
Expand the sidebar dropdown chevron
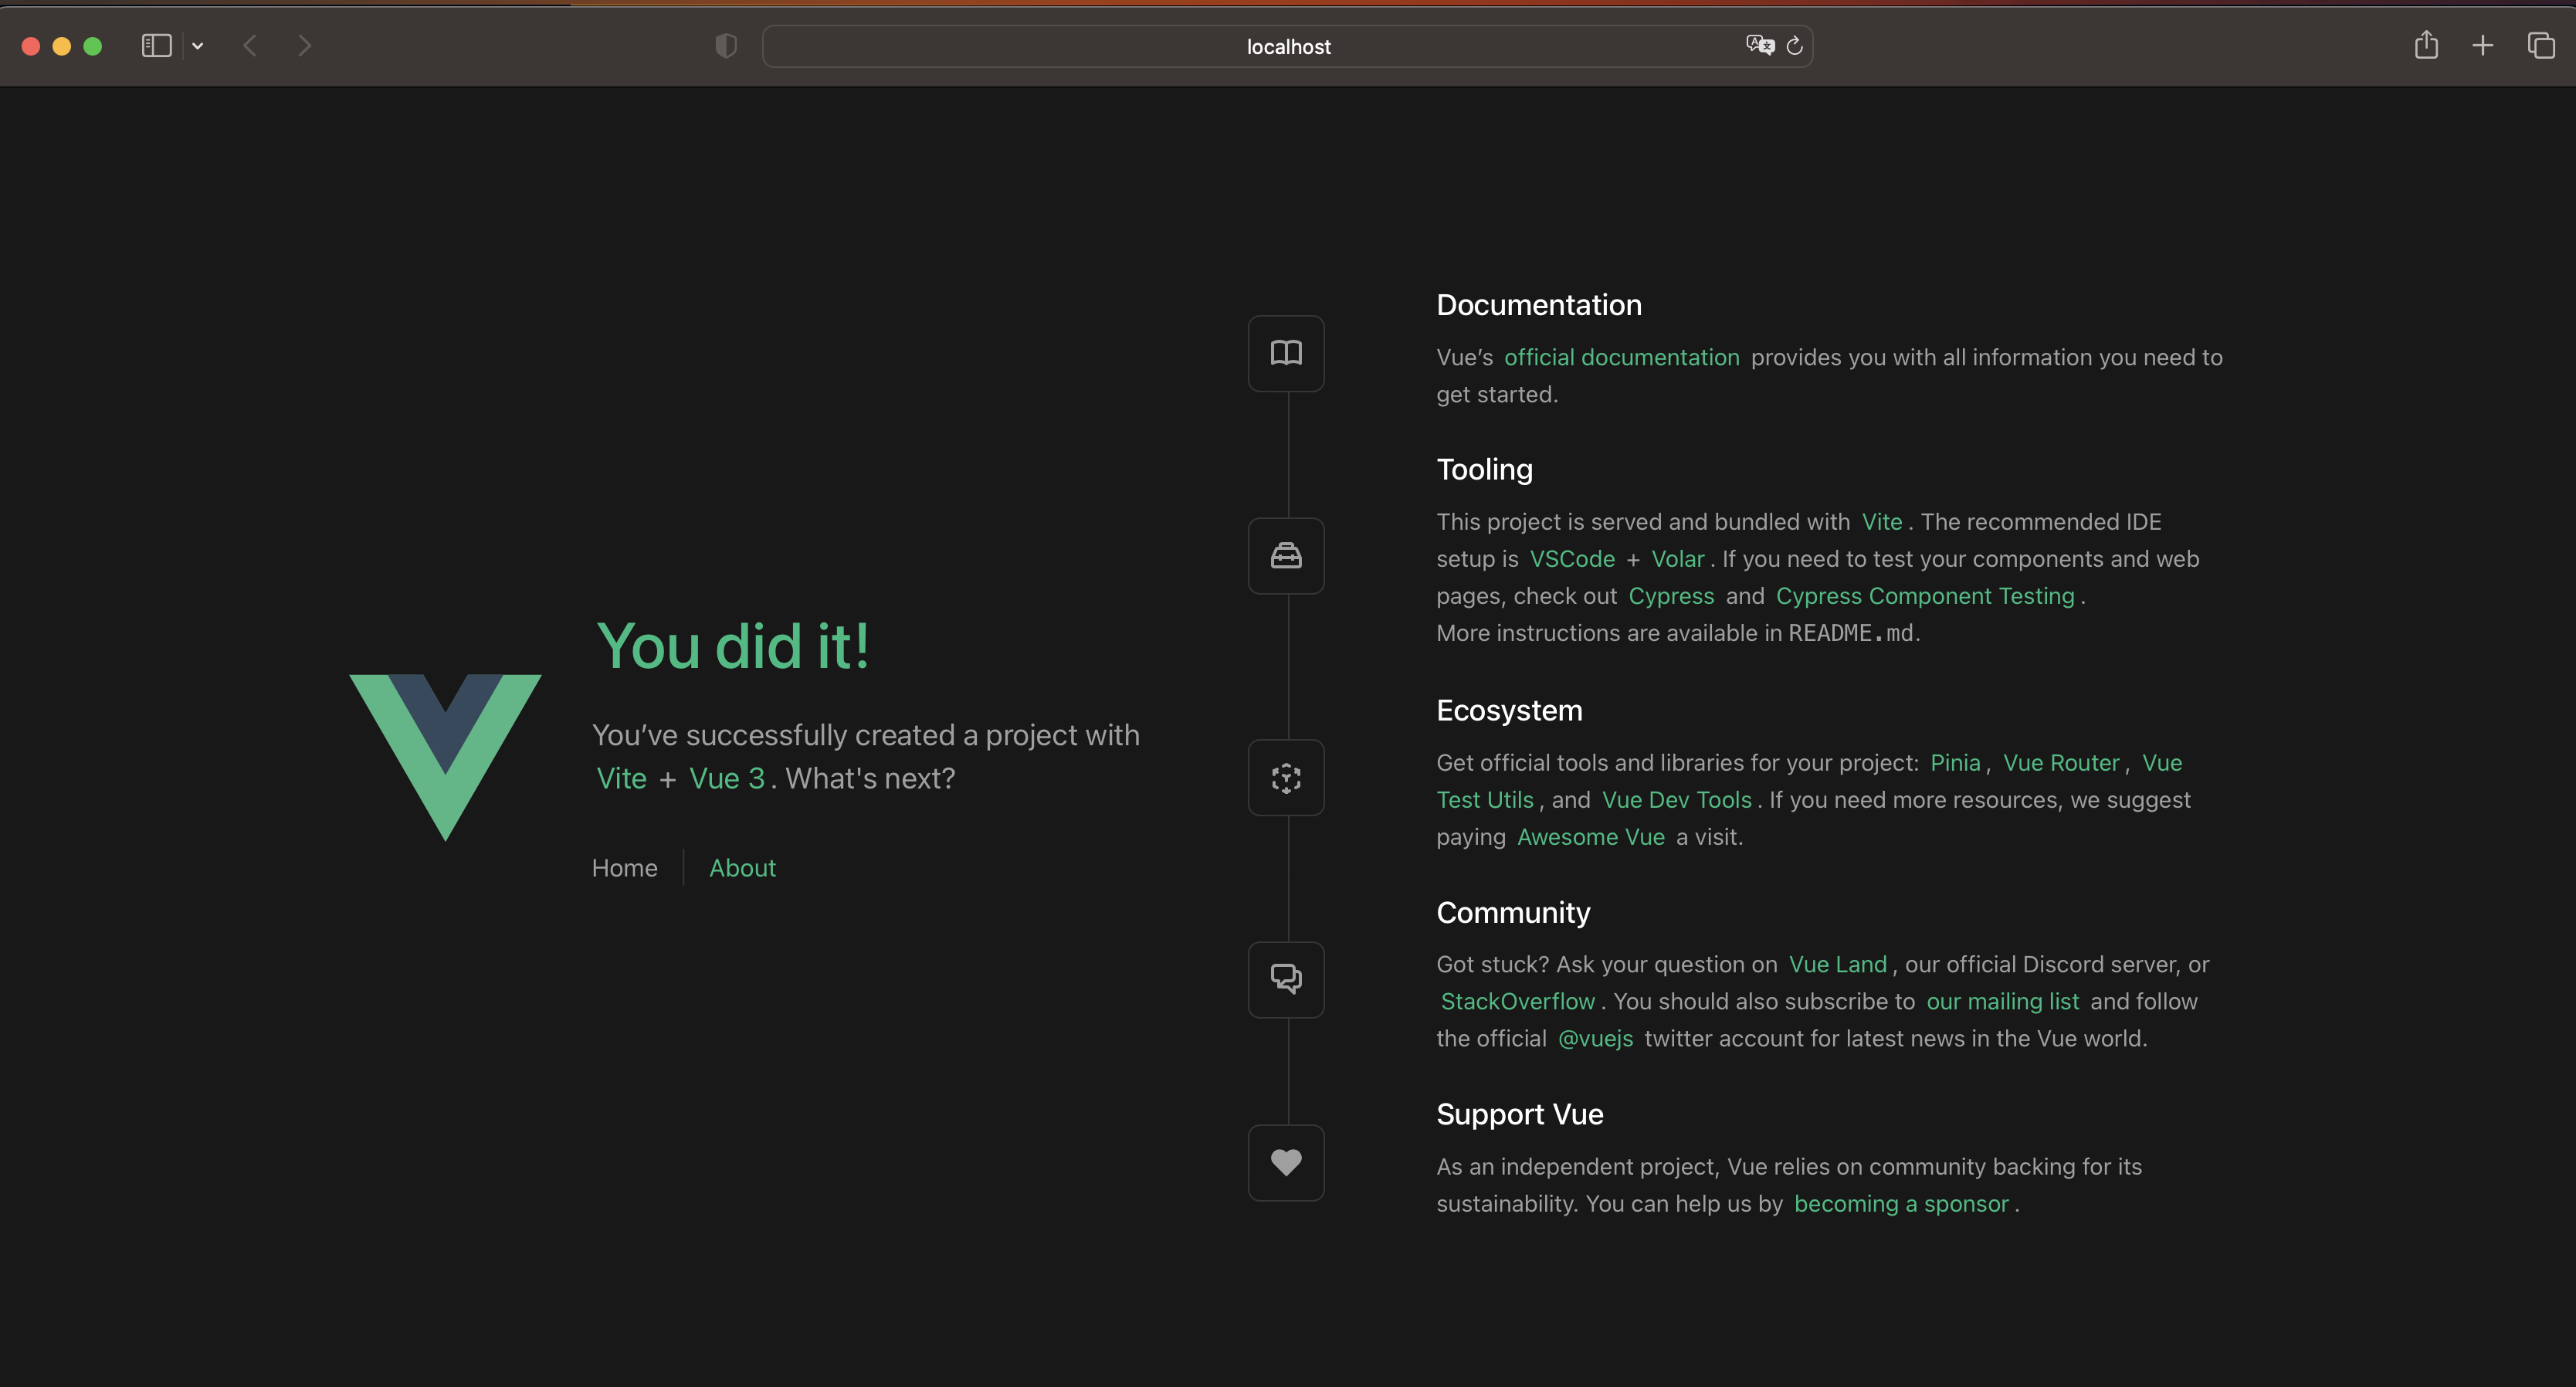pos(198,46)
